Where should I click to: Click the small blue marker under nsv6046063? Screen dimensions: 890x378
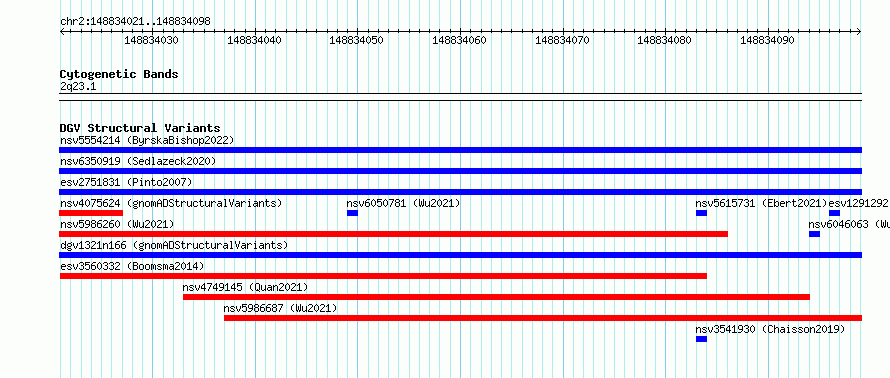[x=814, y=234]
